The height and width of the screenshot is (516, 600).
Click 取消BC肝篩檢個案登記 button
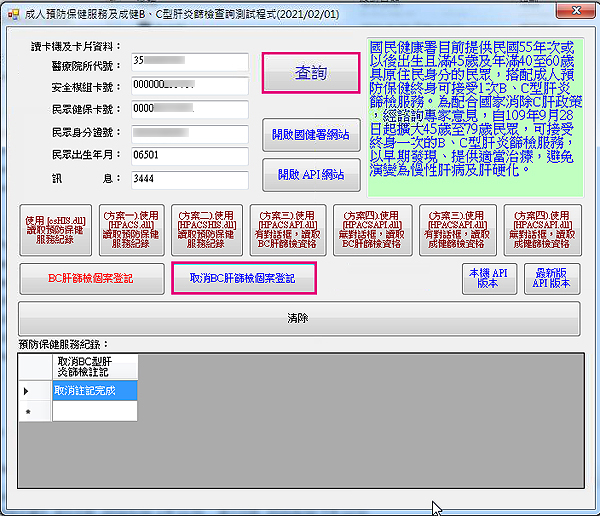coord(244,278)
